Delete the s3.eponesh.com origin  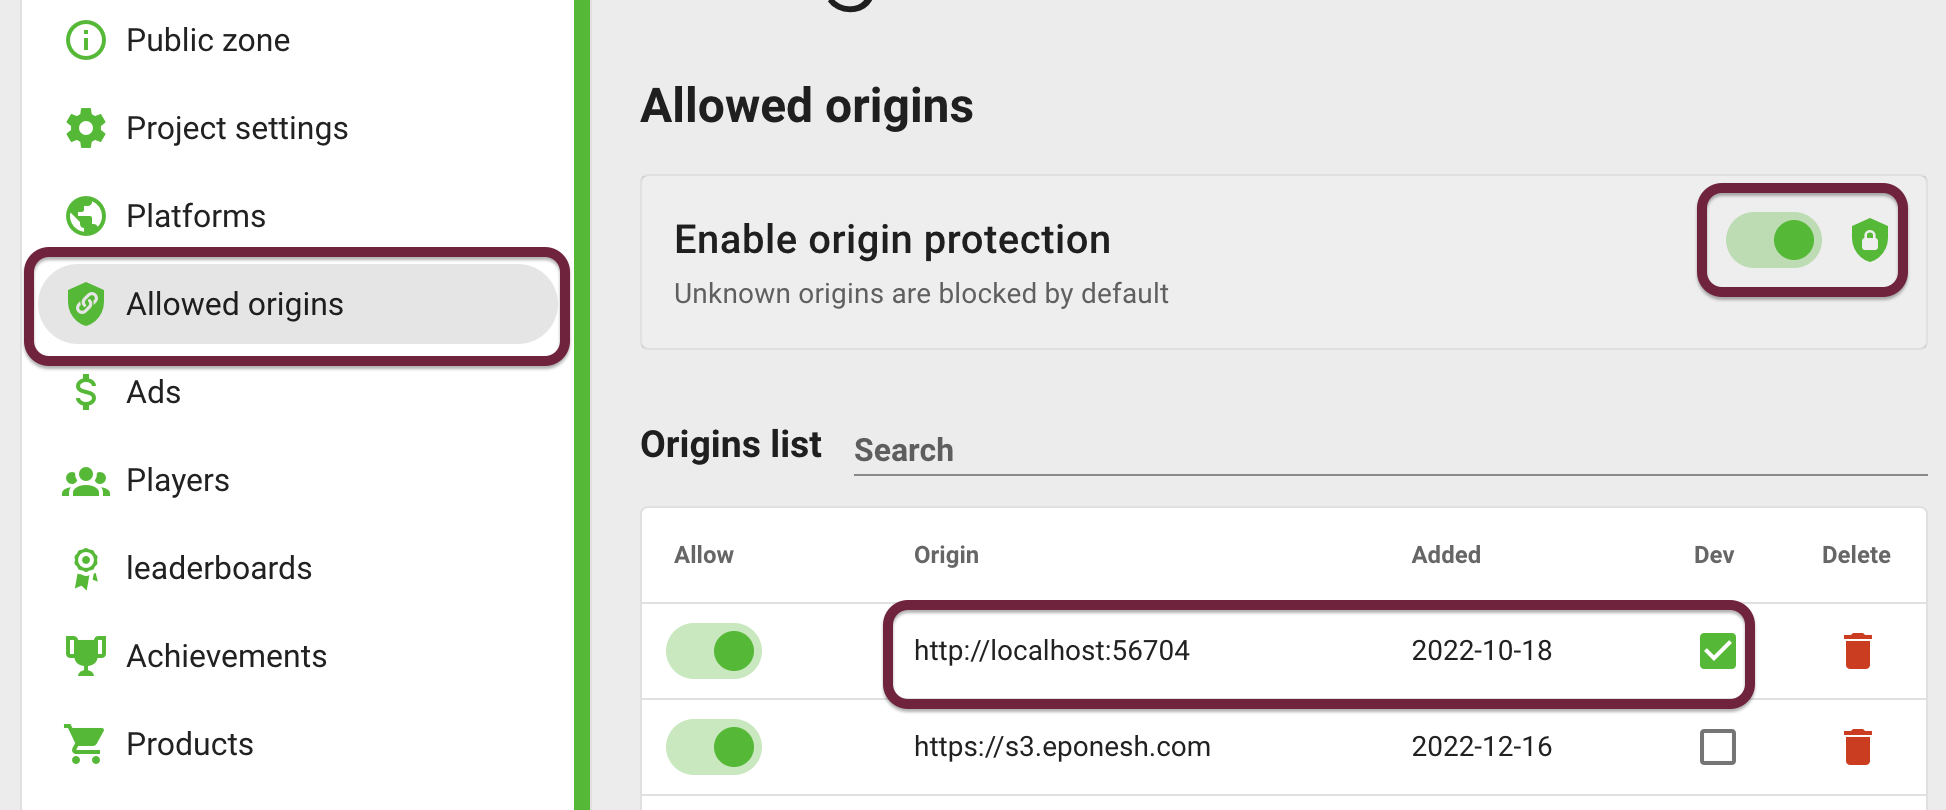click(1858, 747)
